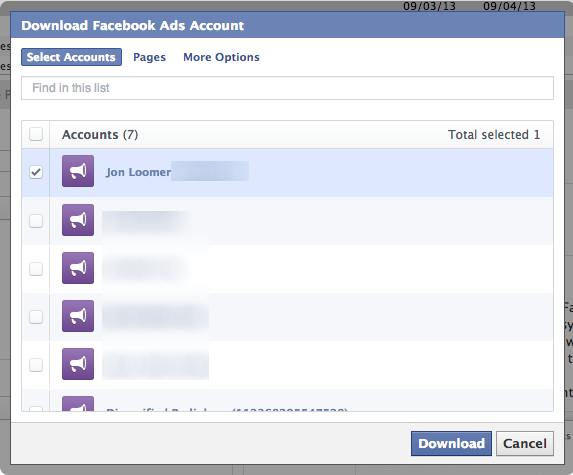The width and height of the screenshot is (573, 475).
Task: Check the third account row checkbox
Action: (x=36, y=269)
